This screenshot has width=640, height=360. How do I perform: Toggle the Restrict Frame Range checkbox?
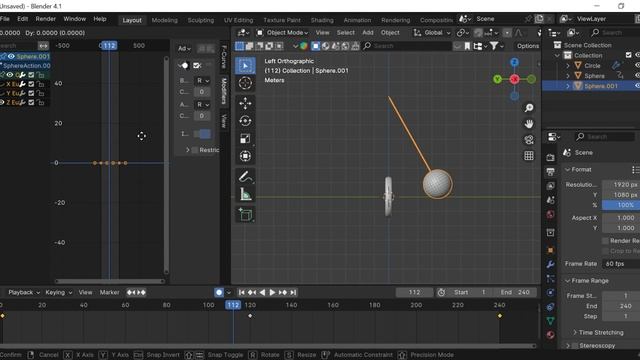[x=195, y=150]
